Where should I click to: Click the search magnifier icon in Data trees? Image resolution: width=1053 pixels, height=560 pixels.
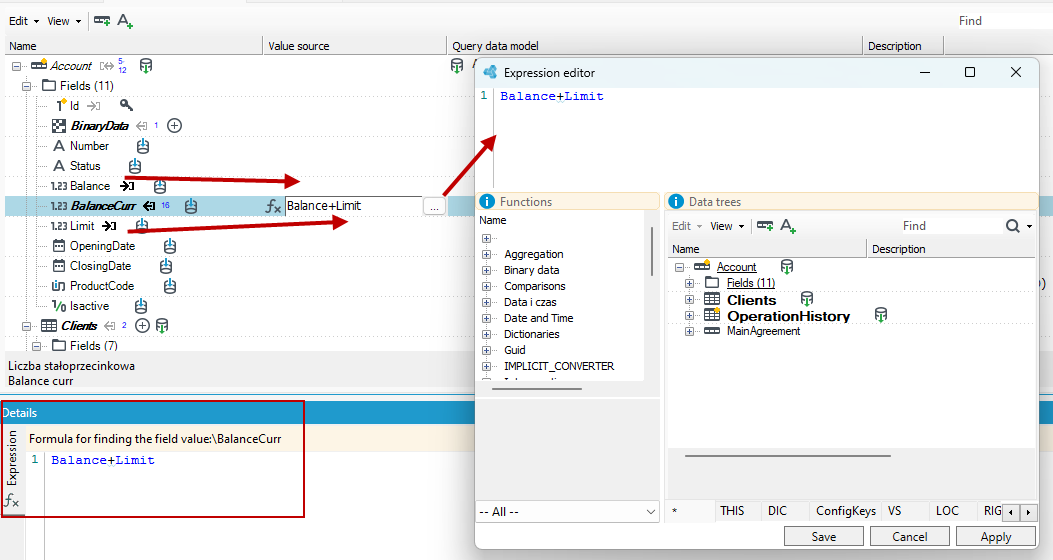pyautogui.click(x=1013, y=226)
